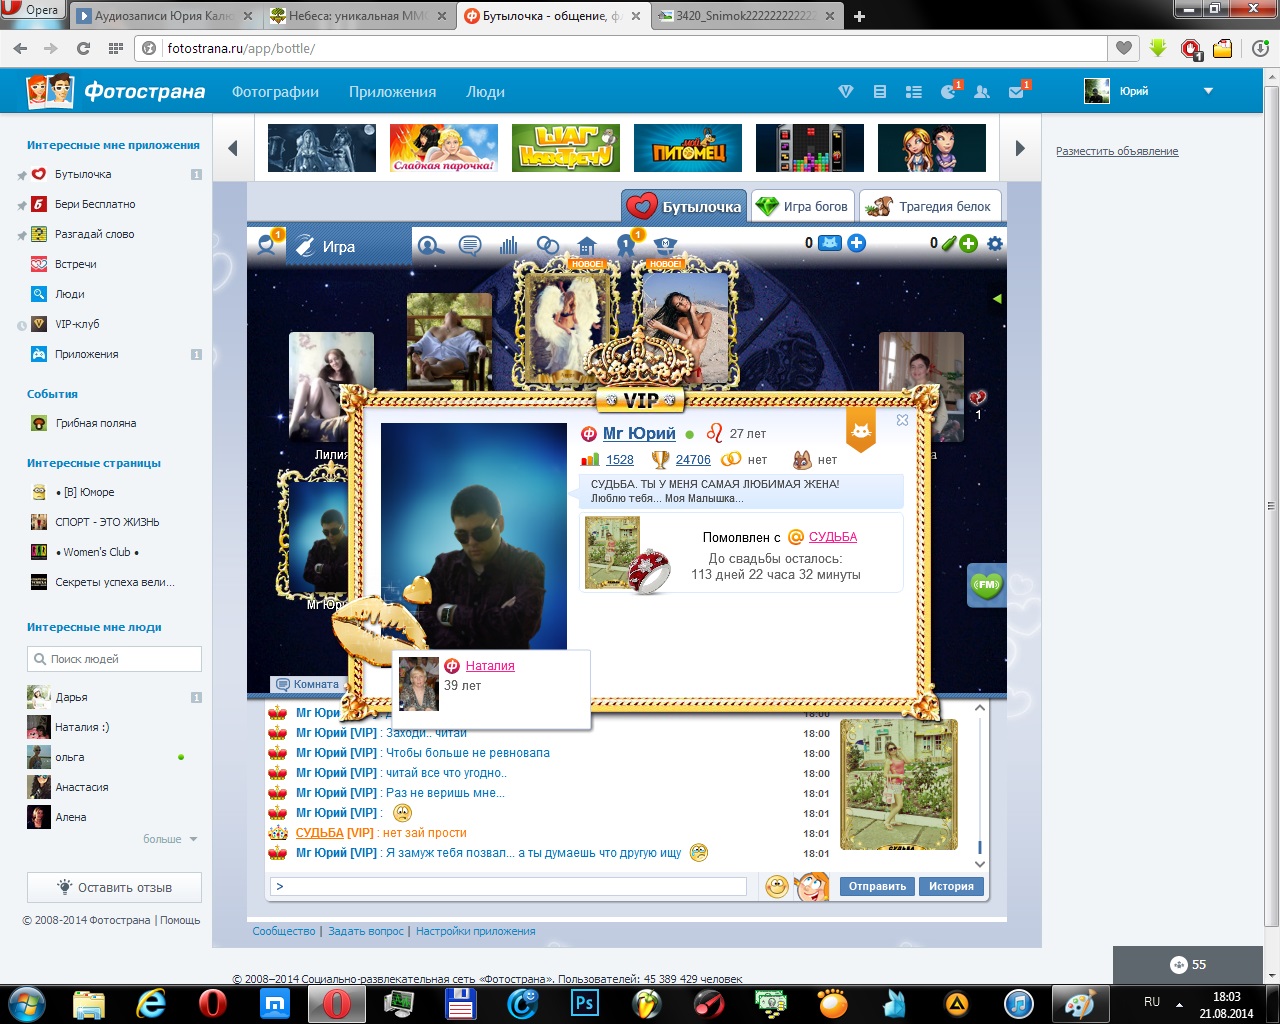Image resolution: width=1280 pixels, height=1024 pixels.
Task: Open the Шаг навстречу app thumbnail
Action: click(566, 148)
